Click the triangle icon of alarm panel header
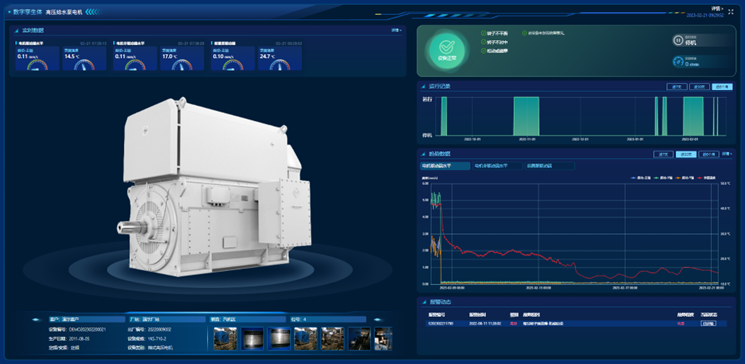 pyautogui.click(x=424, y=302)
